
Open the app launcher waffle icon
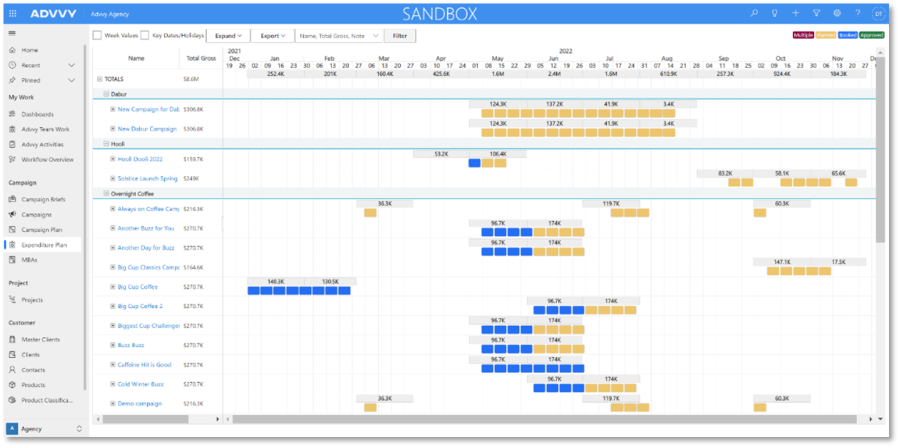[x=13, y=14]
